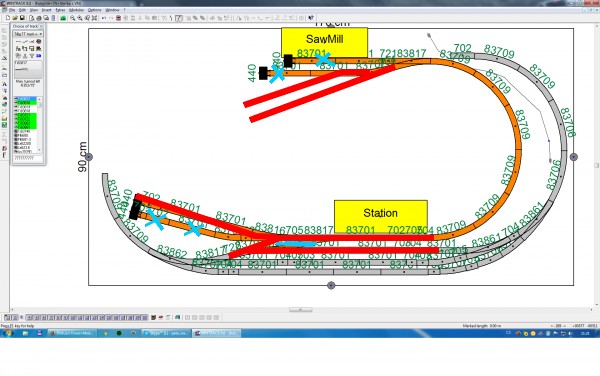
Task: Open the track system dropdown in Choice of track
Action: coord(28,34)
